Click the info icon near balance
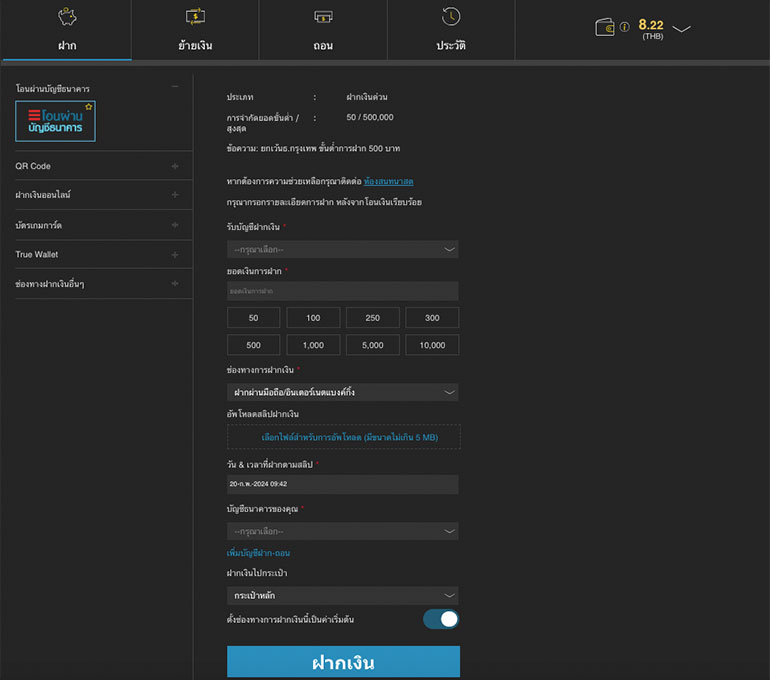Image resolution: width=770 pixels, height=680 pixels. click(x=625, y=28)
